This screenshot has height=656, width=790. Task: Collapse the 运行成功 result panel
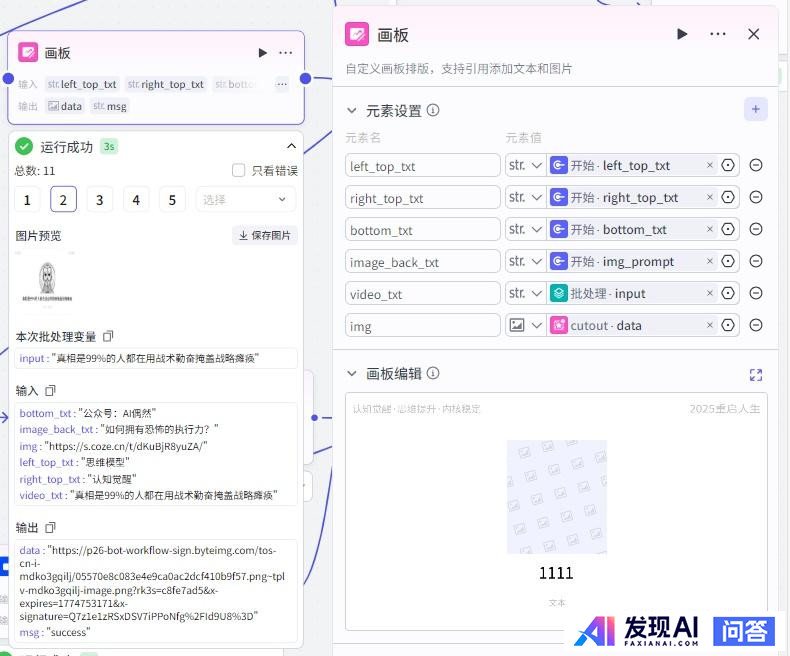(291, 146)
